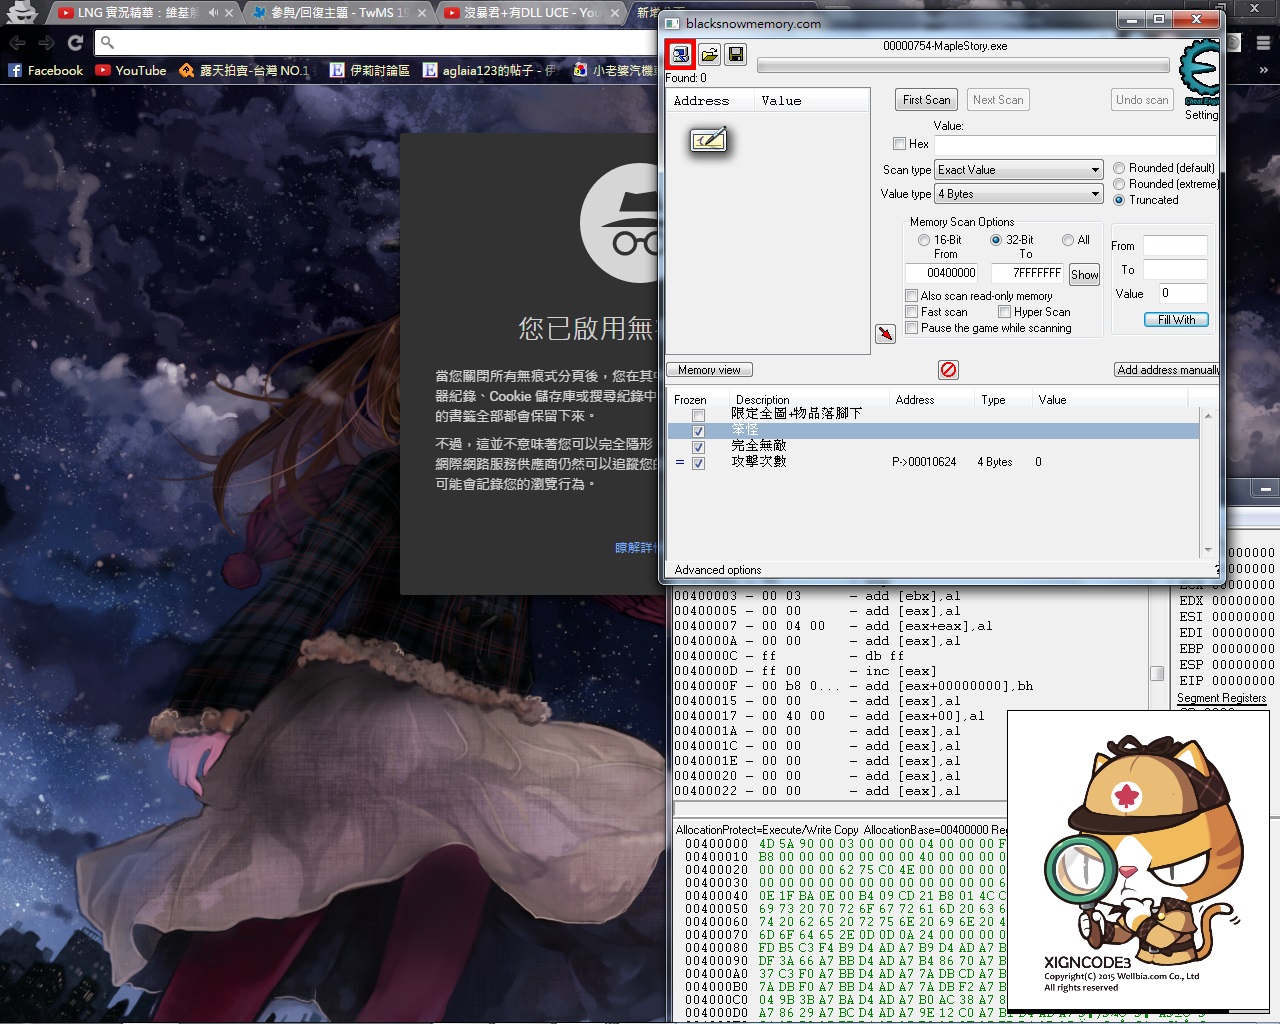The width and height of the screenshot is (1280, 1024).
Task: Click the memory edit notepad icon
Action: tap(708, 140)
